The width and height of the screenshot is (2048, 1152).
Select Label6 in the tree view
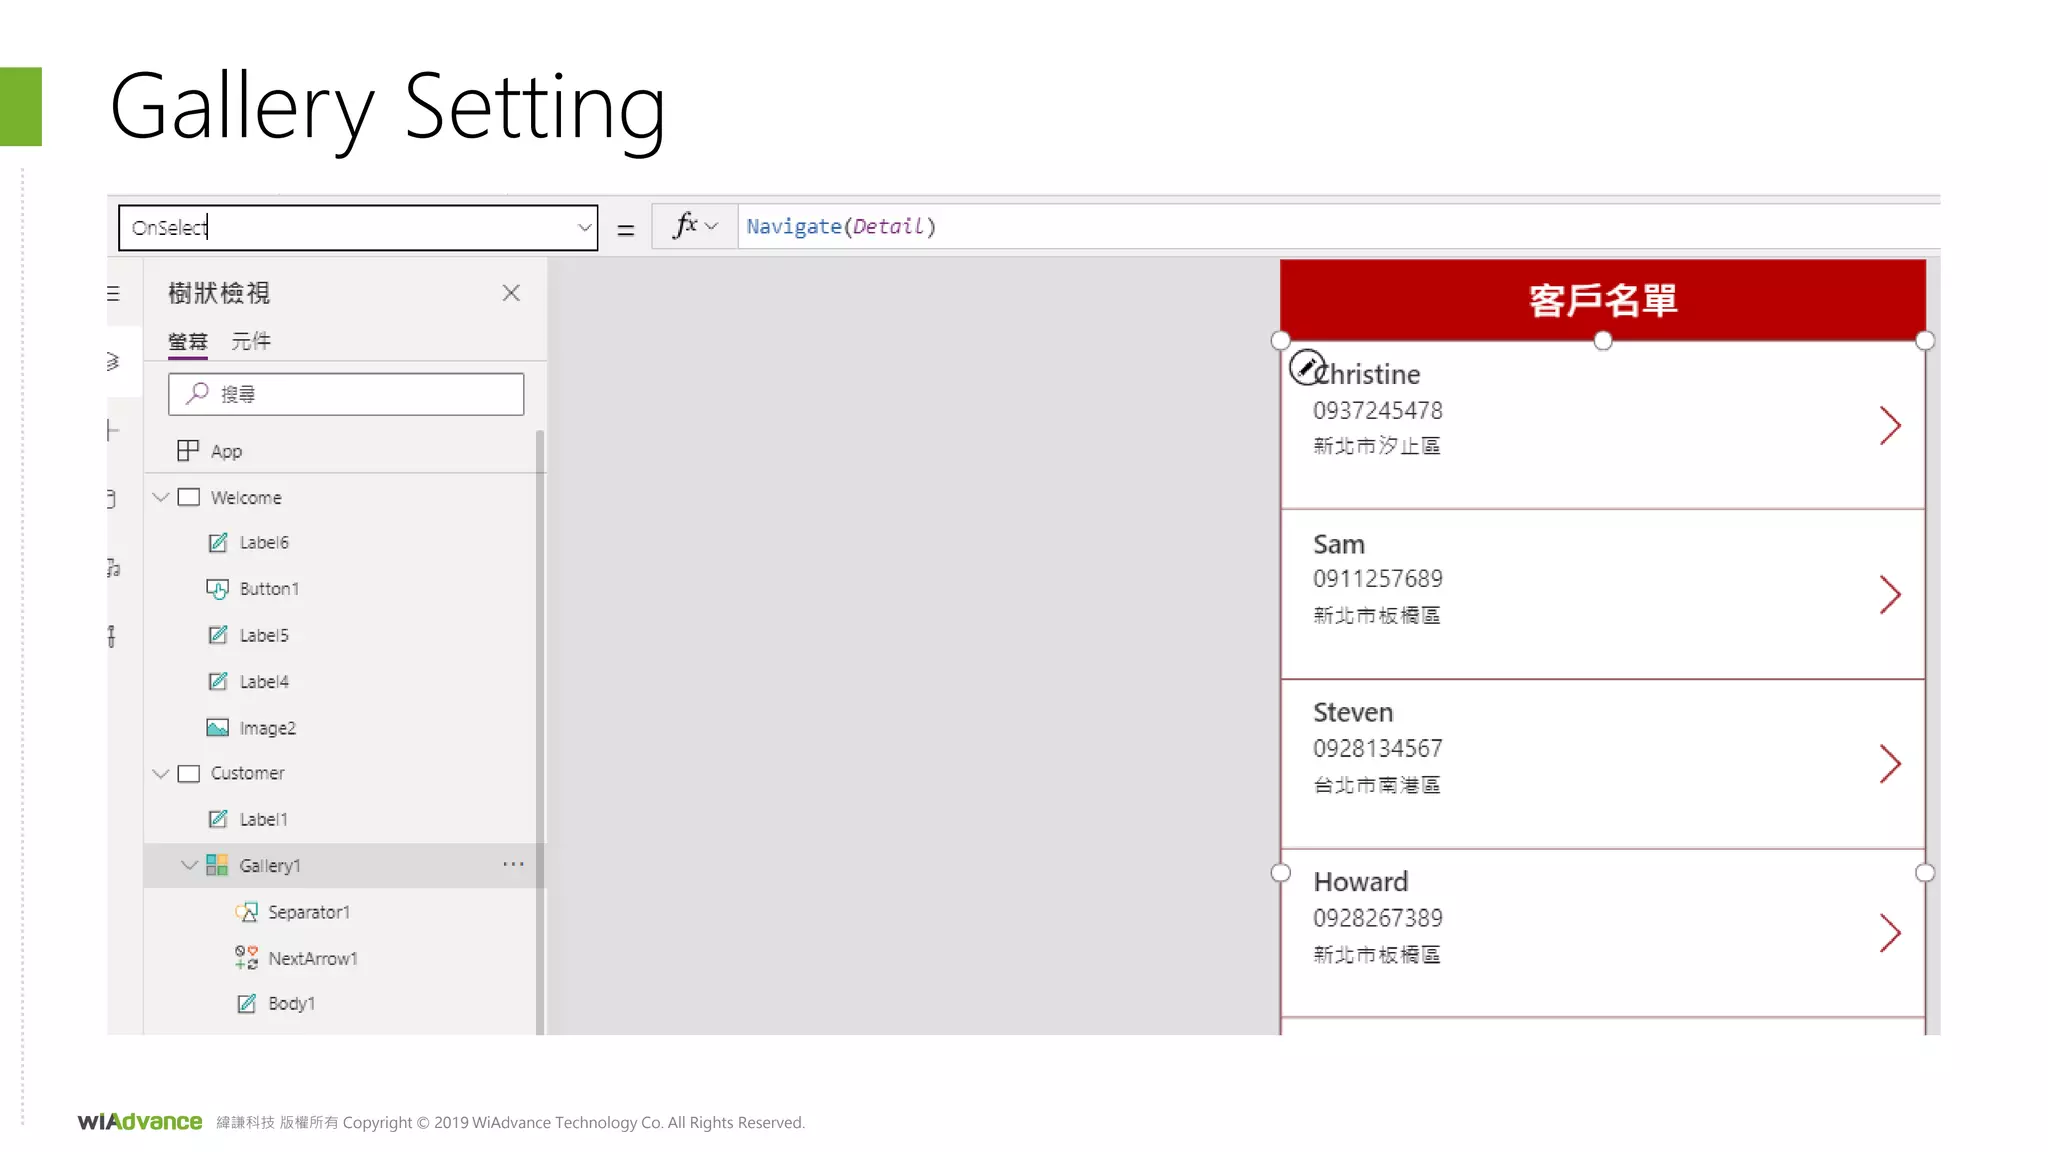[x=264, y=543]
